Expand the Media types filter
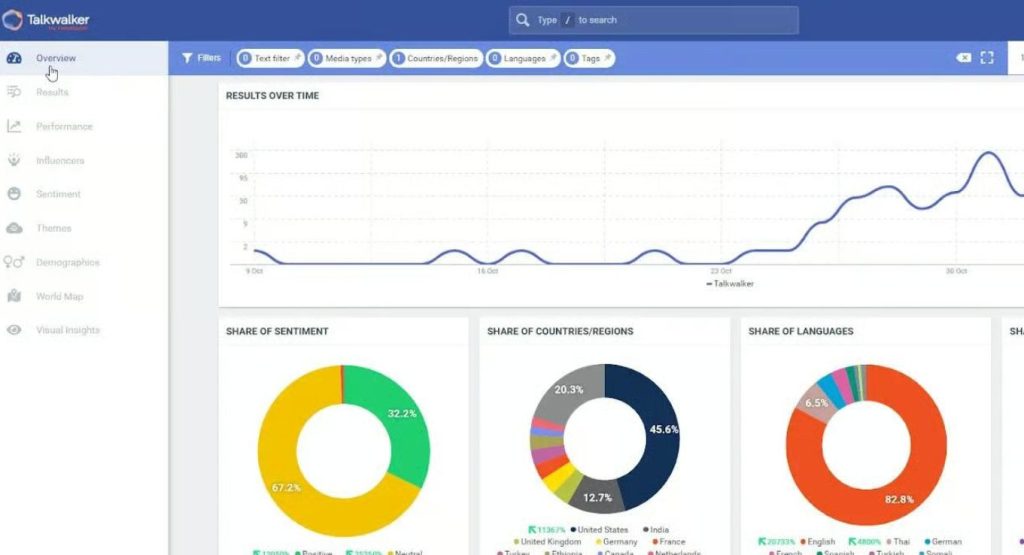The height and width of the screenshot is (555, 1024). pos(346,58)
